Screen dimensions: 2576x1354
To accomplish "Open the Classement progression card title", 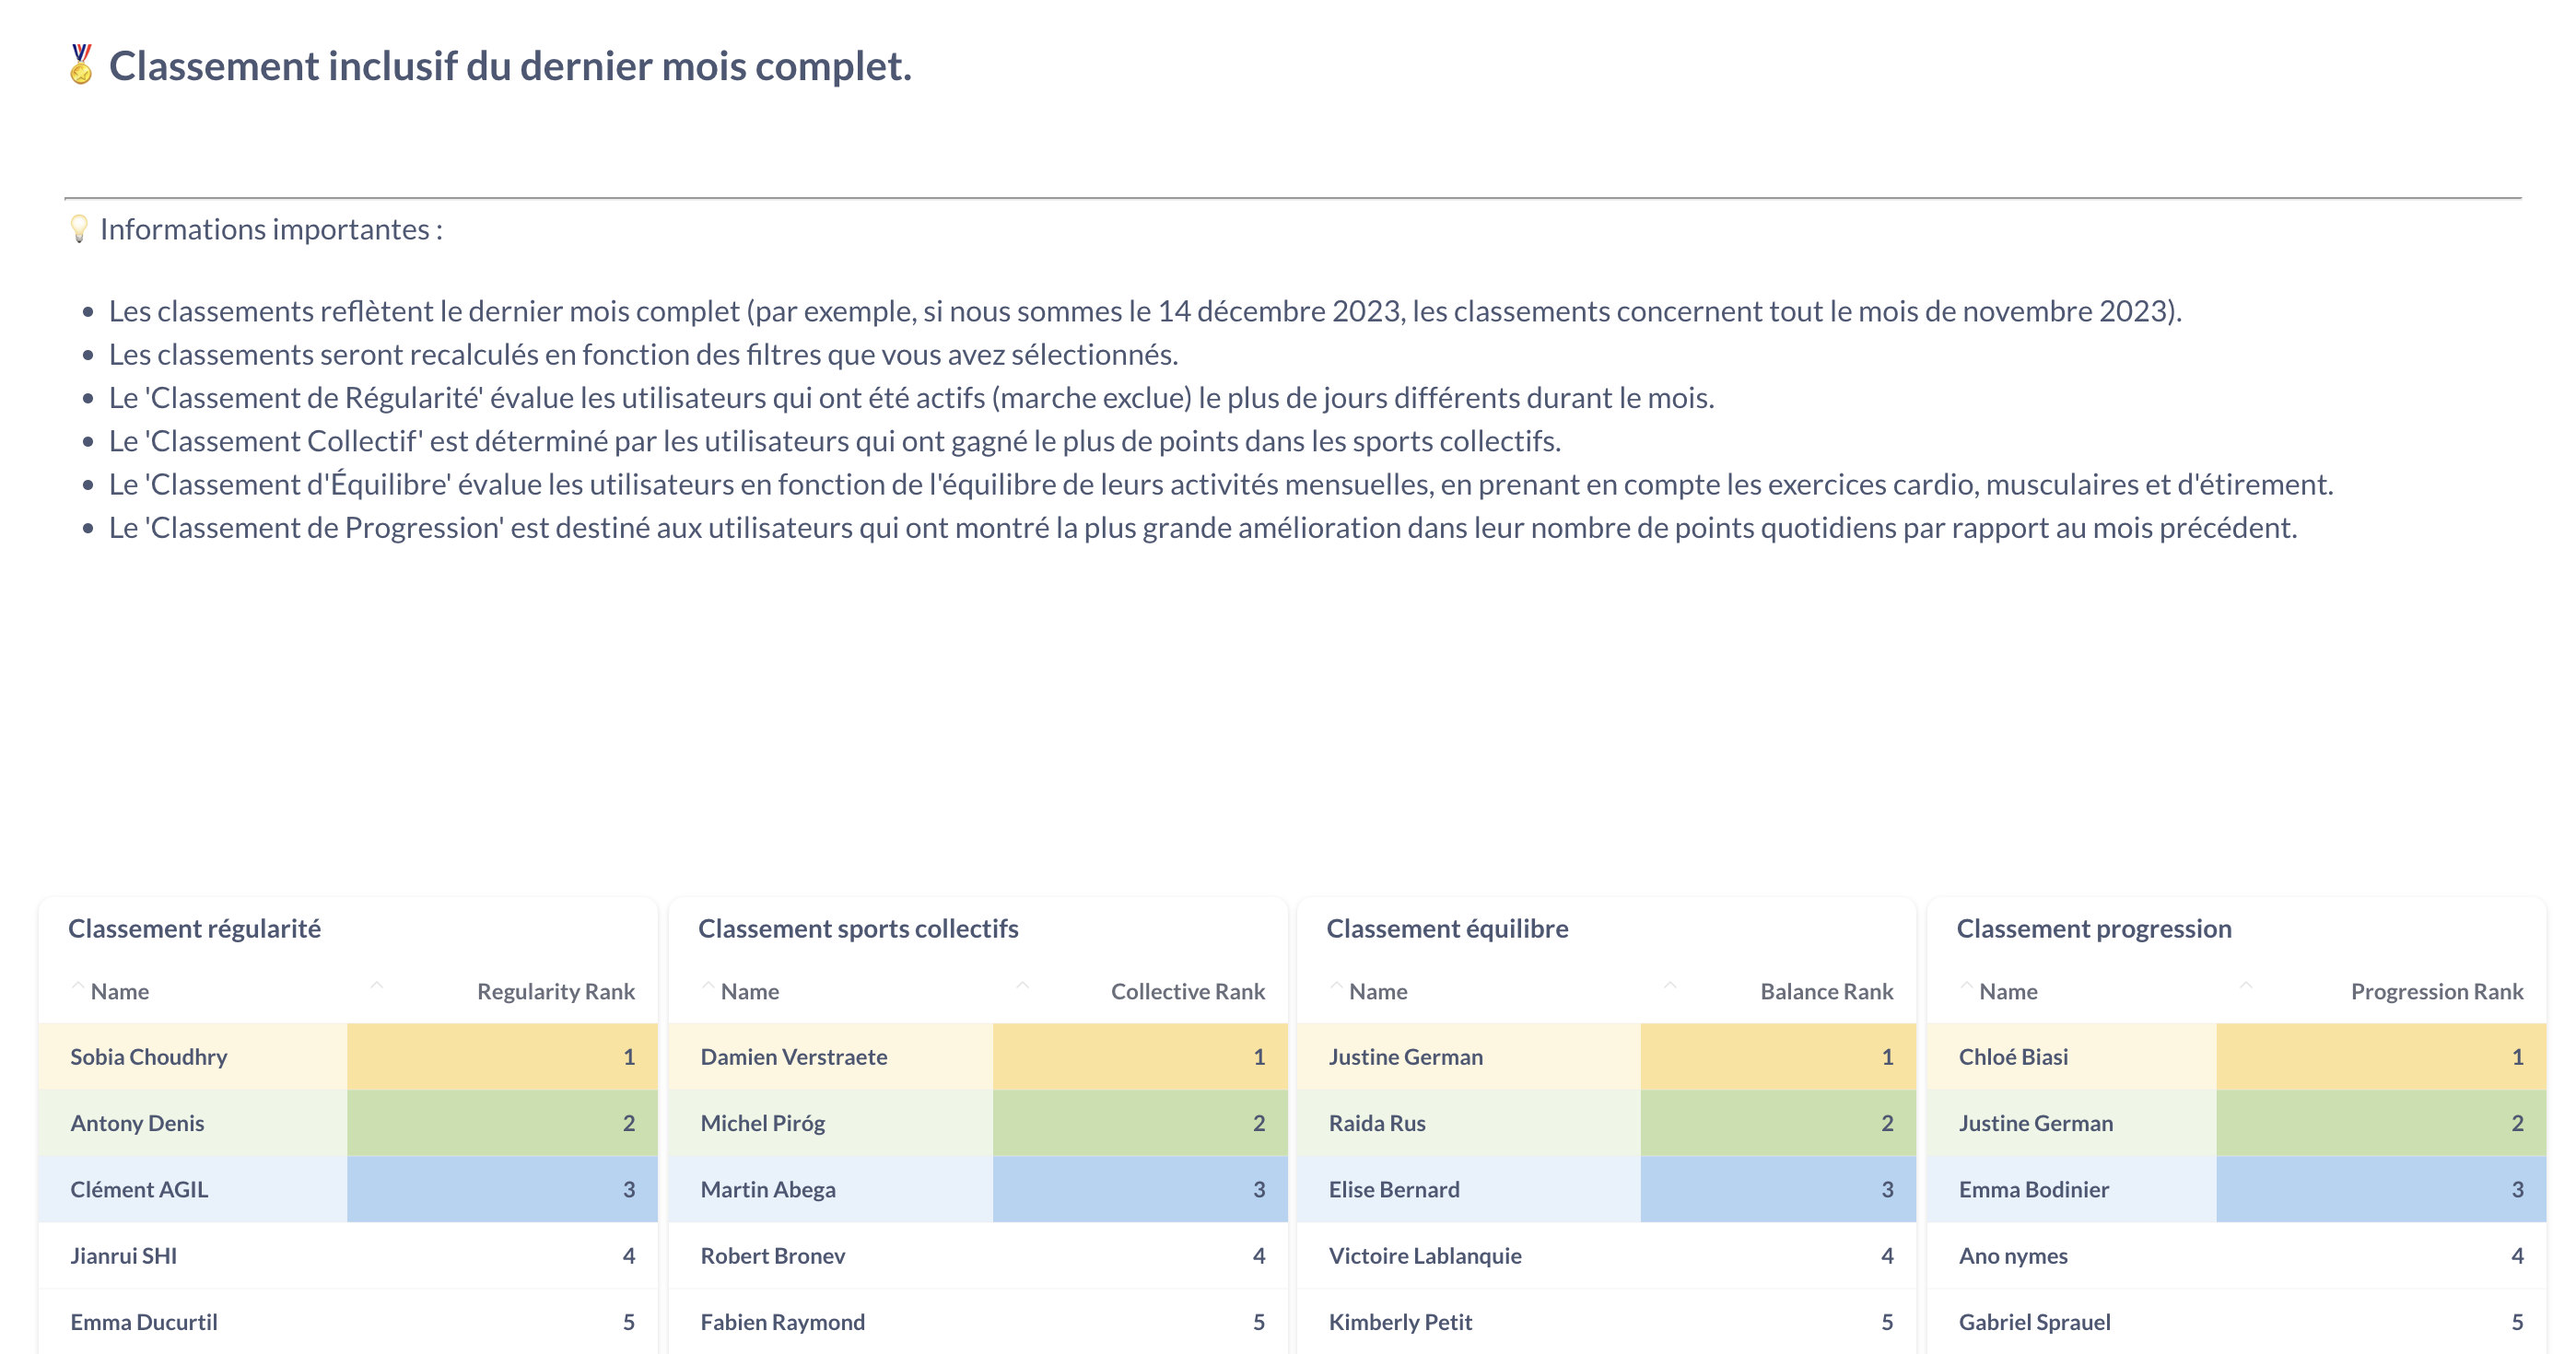I will [x=2093, y=928].
